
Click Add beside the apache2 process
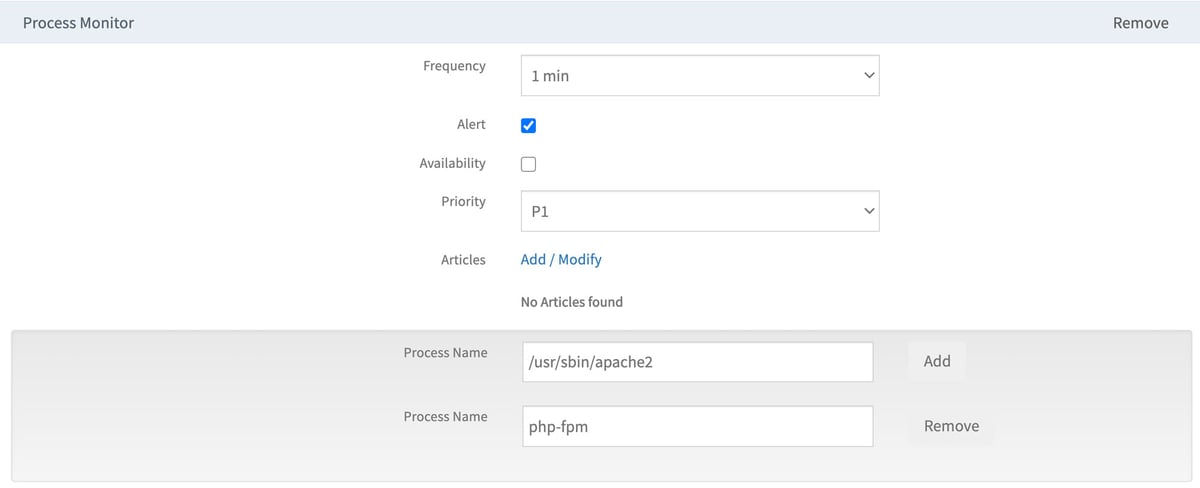(937, 361)
